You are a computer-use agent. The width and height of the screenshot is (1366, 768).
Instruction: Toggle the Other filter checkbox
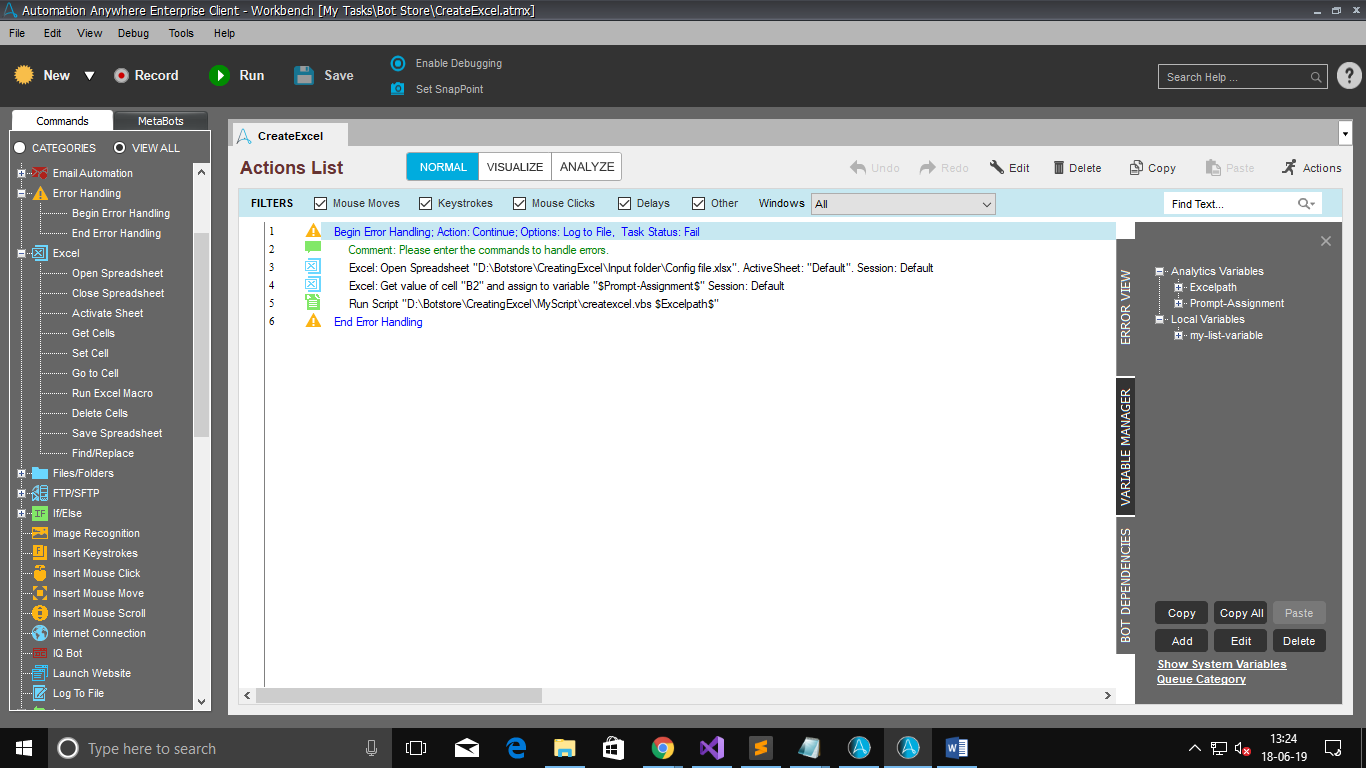[x=699, y=204]
